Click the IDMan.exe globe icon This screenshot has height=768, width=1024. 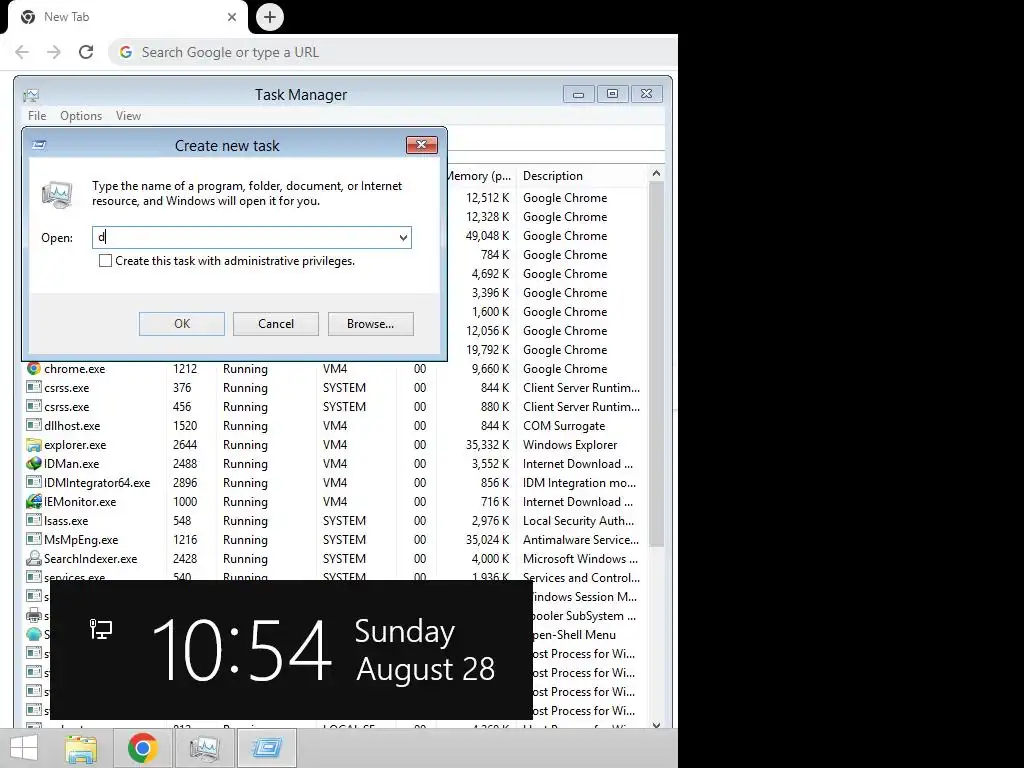click(x=33, y=464)
